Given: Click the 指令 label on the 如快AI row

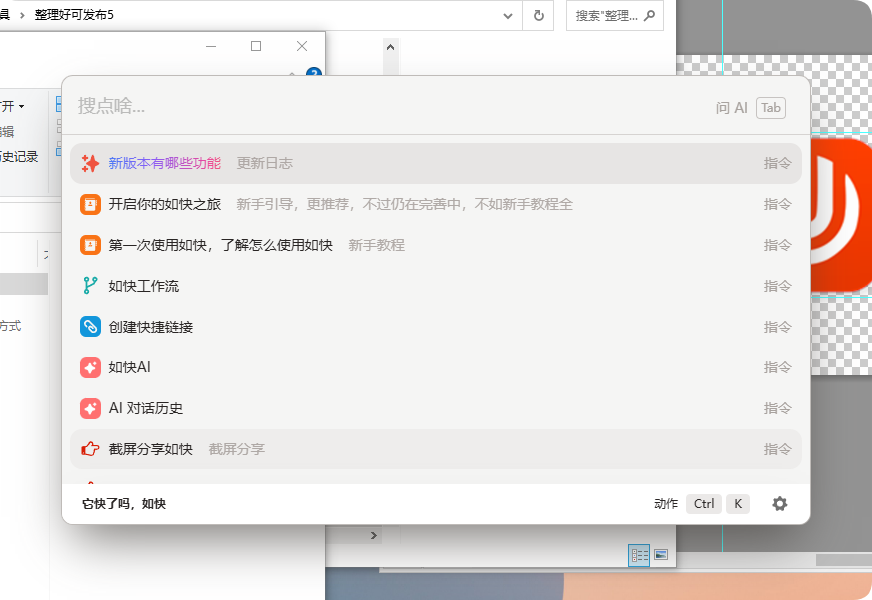Looking at the screenshot, I should (x=777, y=368).
